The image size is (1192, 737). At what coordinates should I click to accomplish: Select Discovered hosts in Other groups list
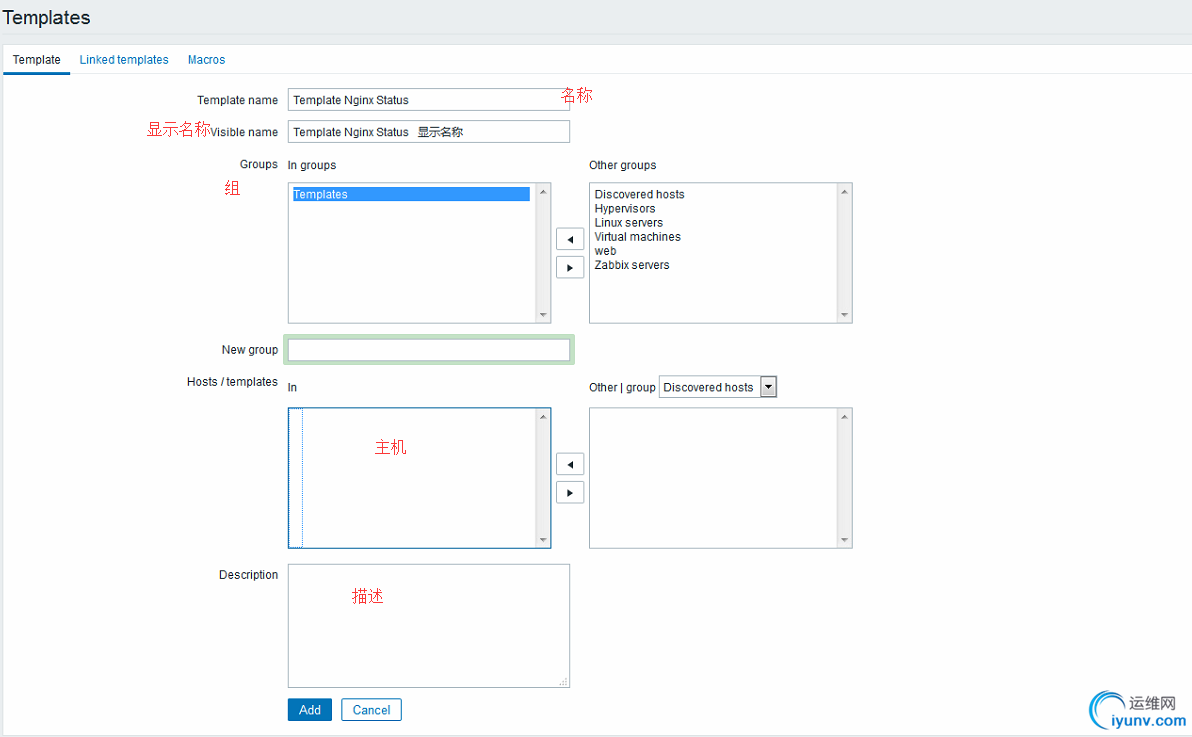tap(639, 194)
